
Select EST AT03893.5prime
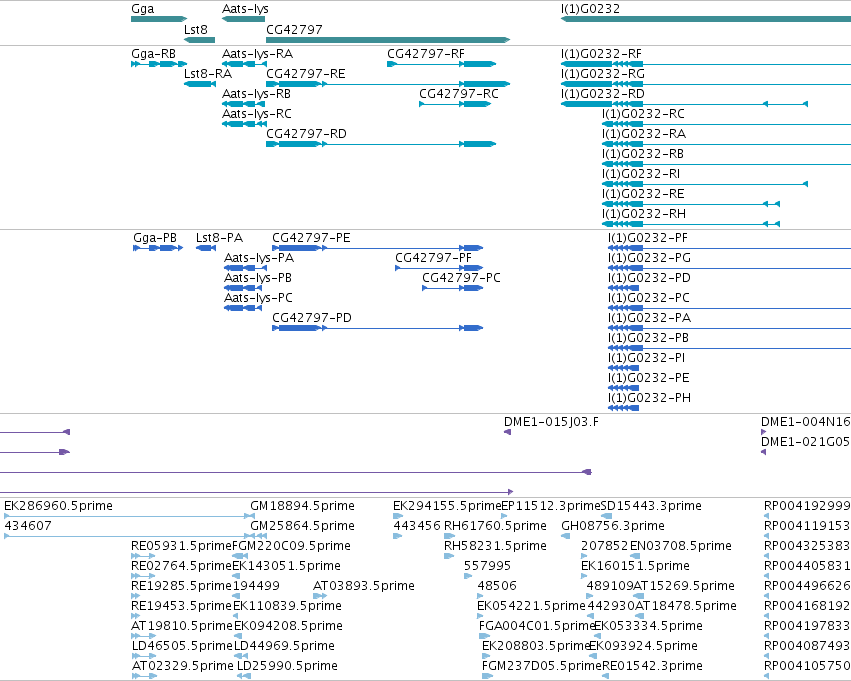364,586
